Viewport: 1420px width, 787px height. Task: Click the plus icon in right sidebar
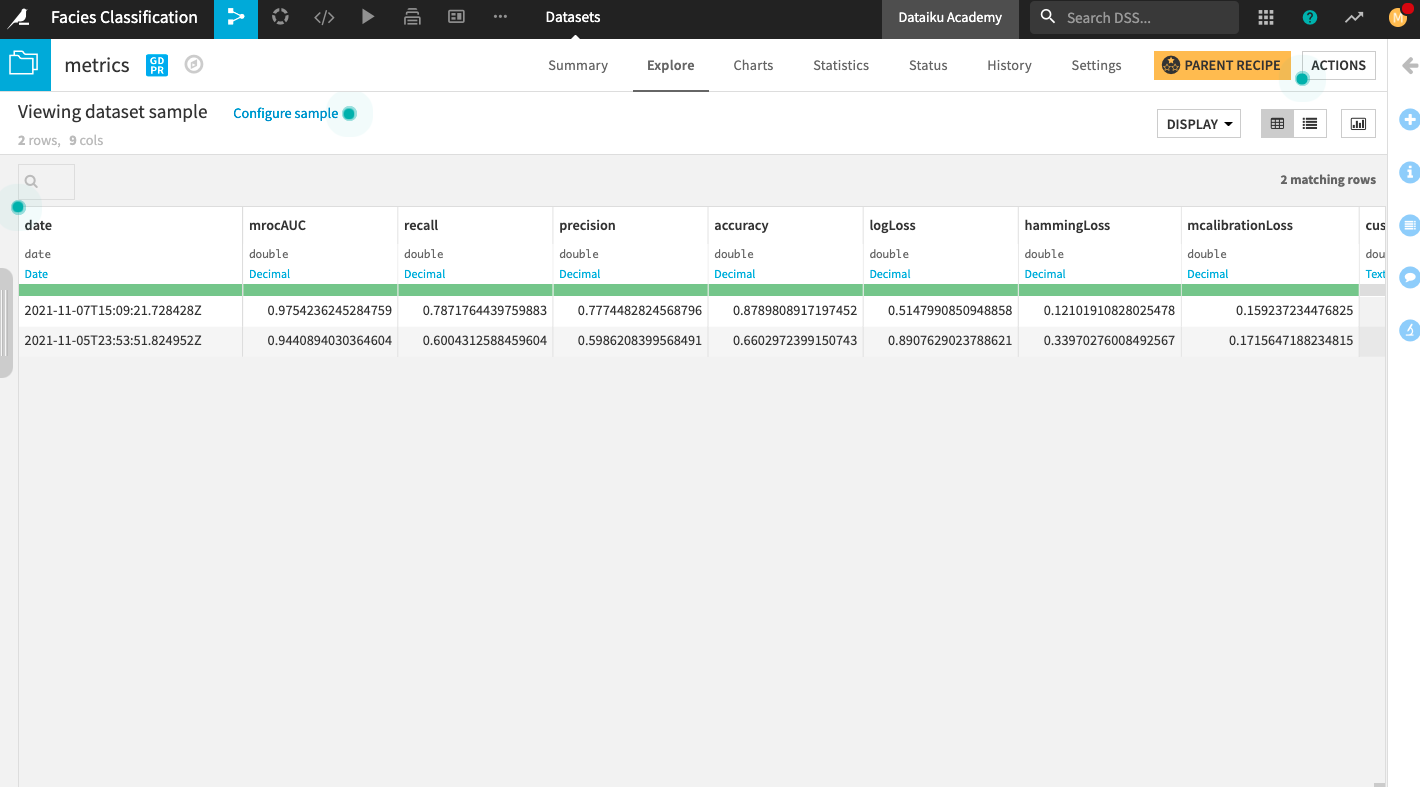(x=1410, y=120)
